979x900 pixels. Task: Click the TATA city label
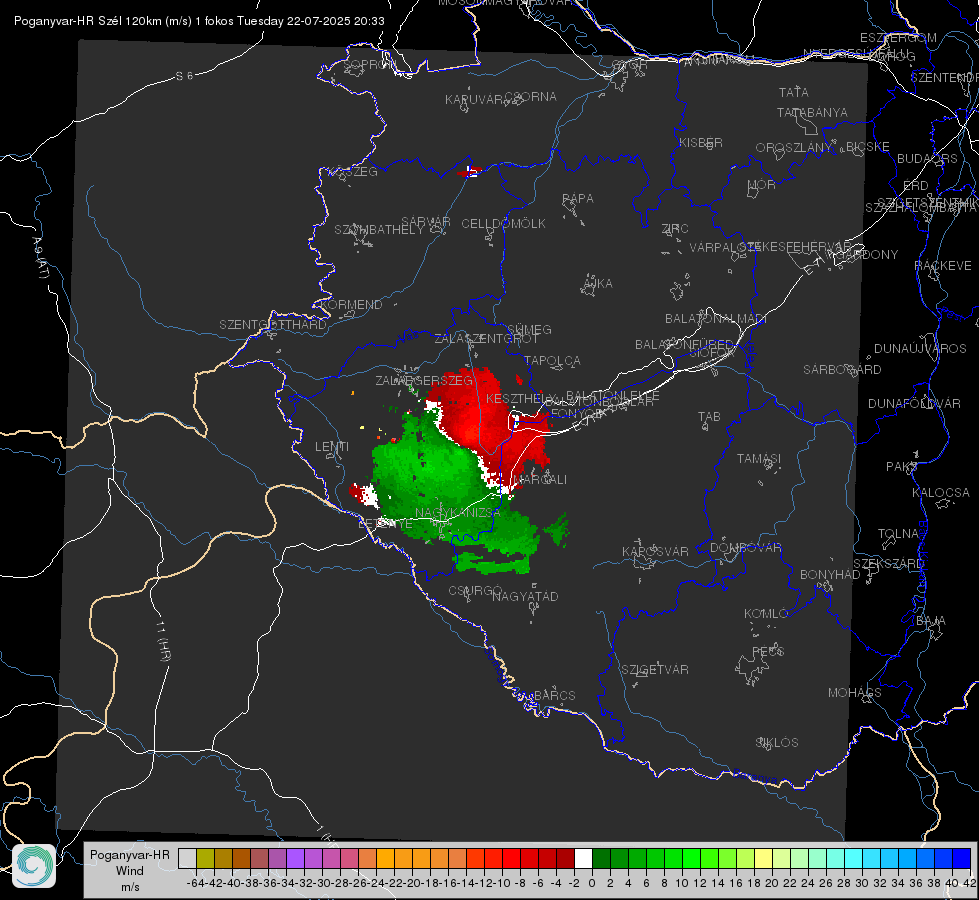pyautogui.click(x=794, y=92)
